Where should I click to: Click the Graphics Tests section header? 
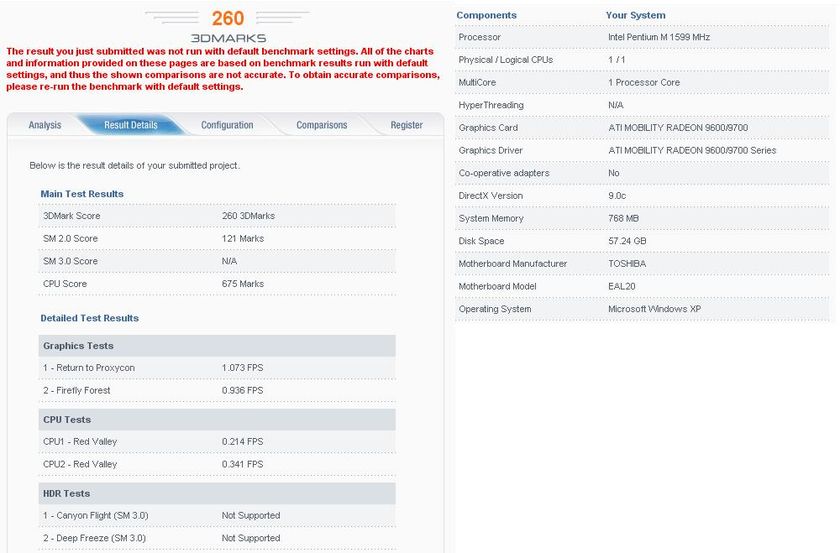[x=78, y=346]
